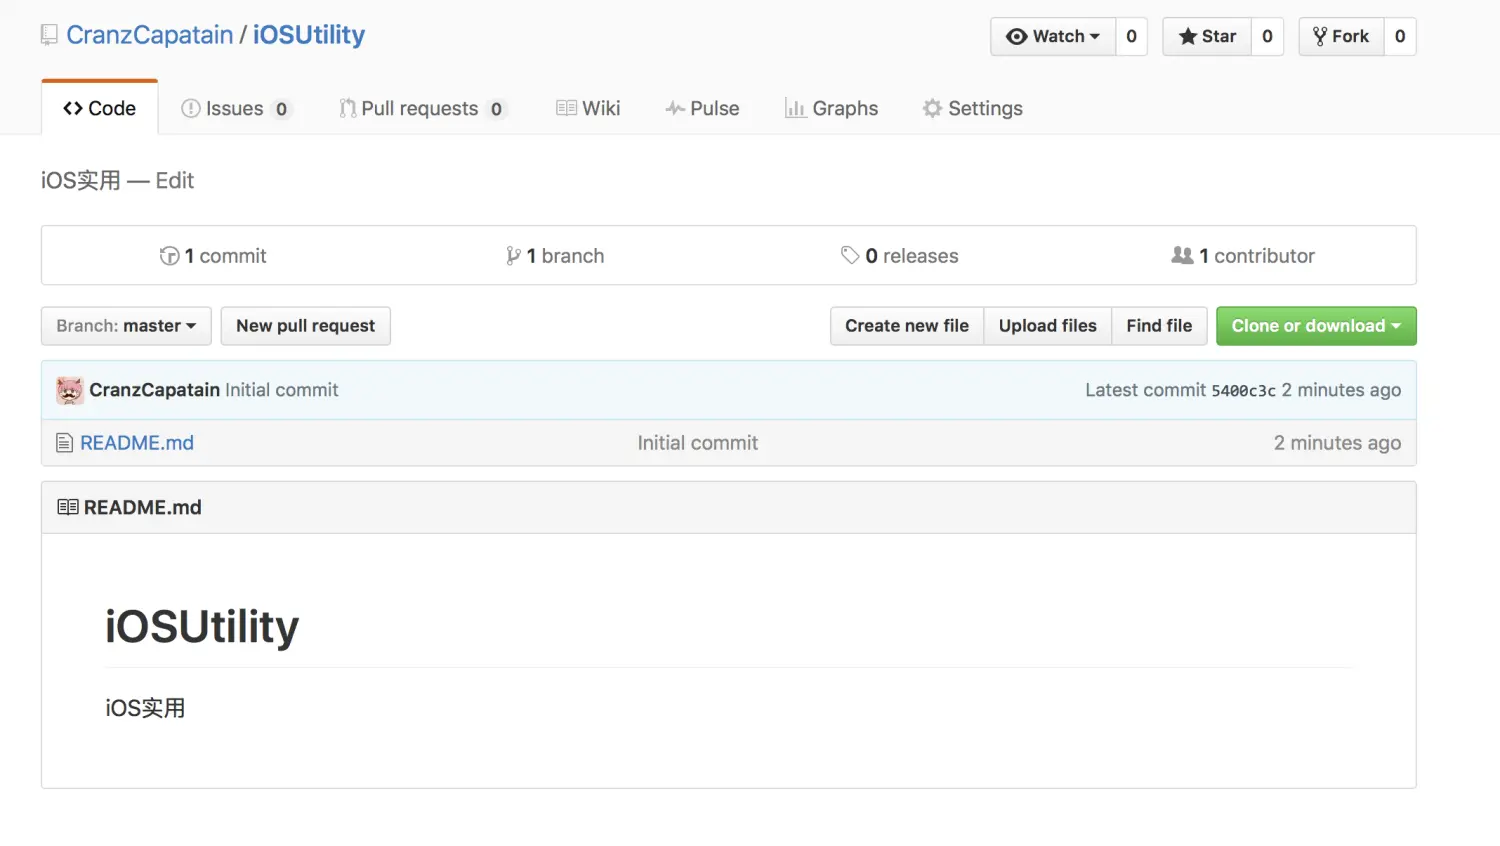This screenshot has height=846, width=1500.
Task: Click the Settings gear icon
Action: pyautogui.click(x=932, y=108)
